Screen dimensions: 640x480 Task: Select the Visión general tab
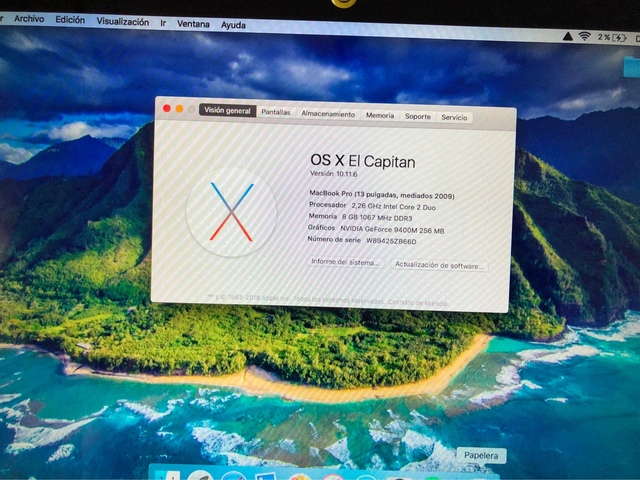click(x=227, y=111)
